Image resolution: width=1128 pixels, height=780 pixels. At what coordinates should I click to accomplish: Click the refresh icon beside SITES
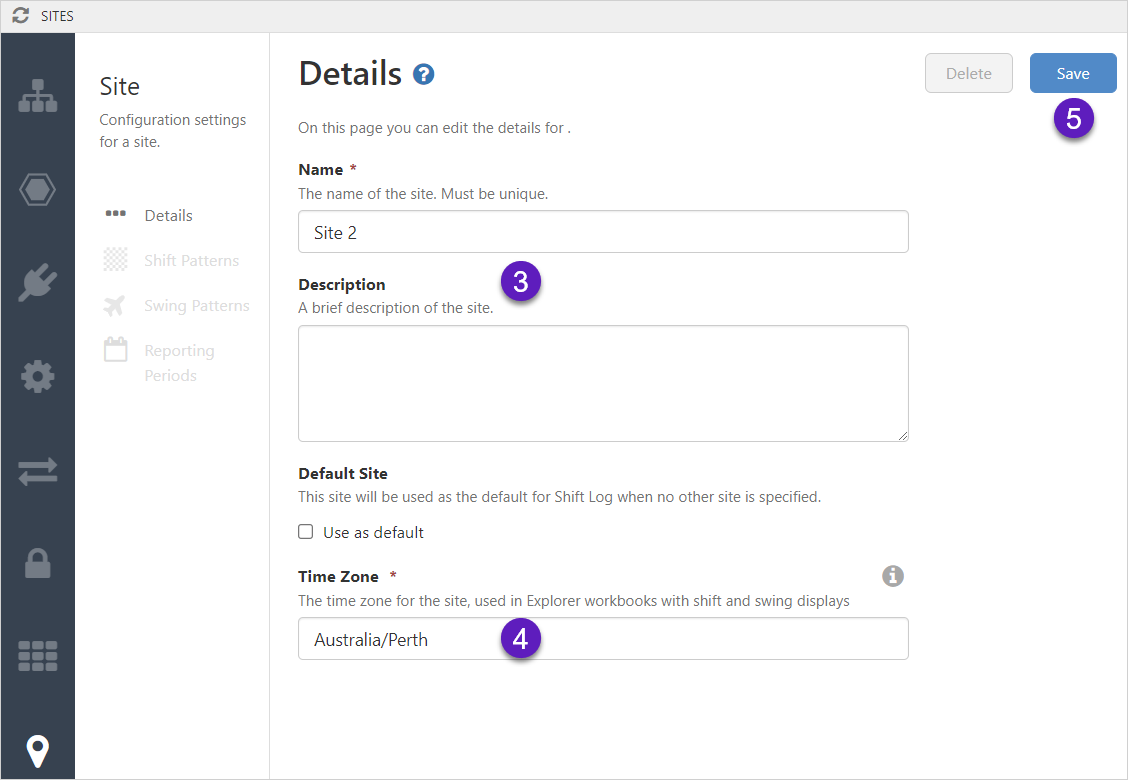[20, 16]
